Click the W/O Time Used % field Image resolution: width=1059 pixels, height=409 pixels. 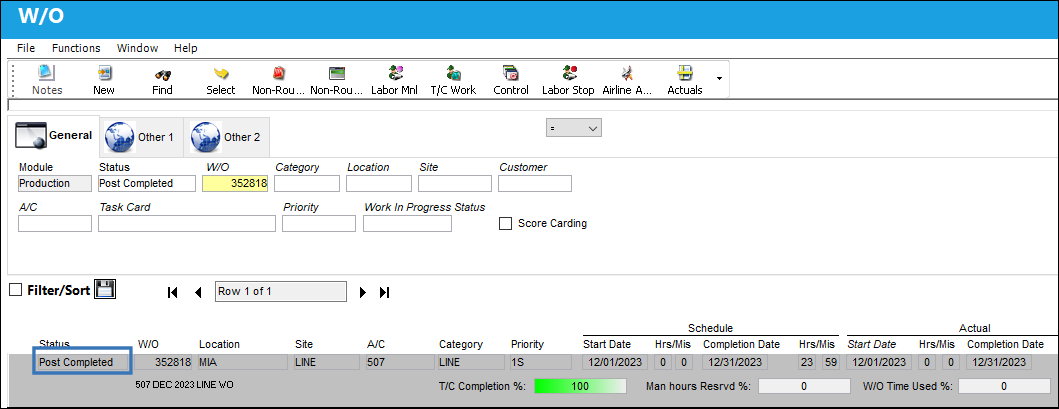pos(1004,386)
